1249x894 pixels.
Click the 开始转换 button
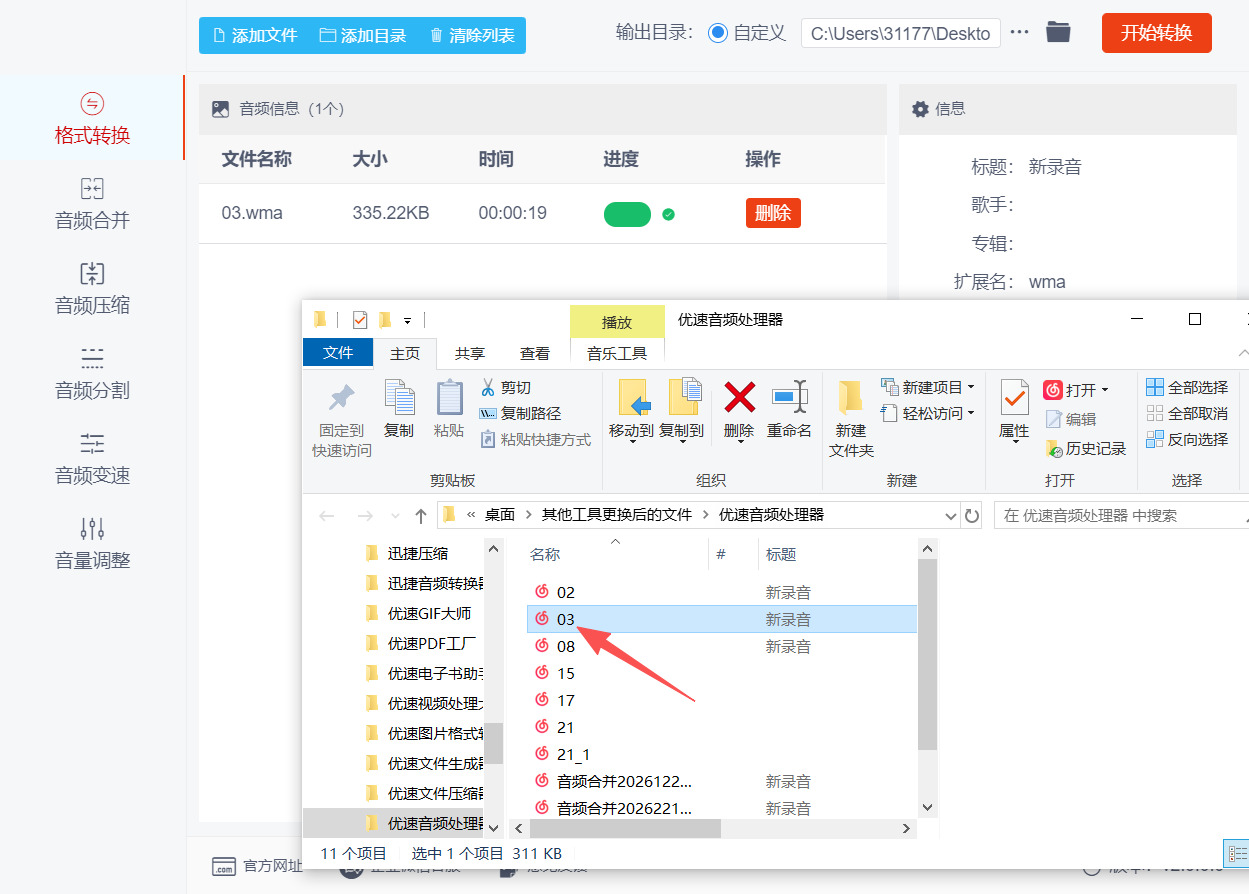pyautogui.click(x=1156, y=33)
